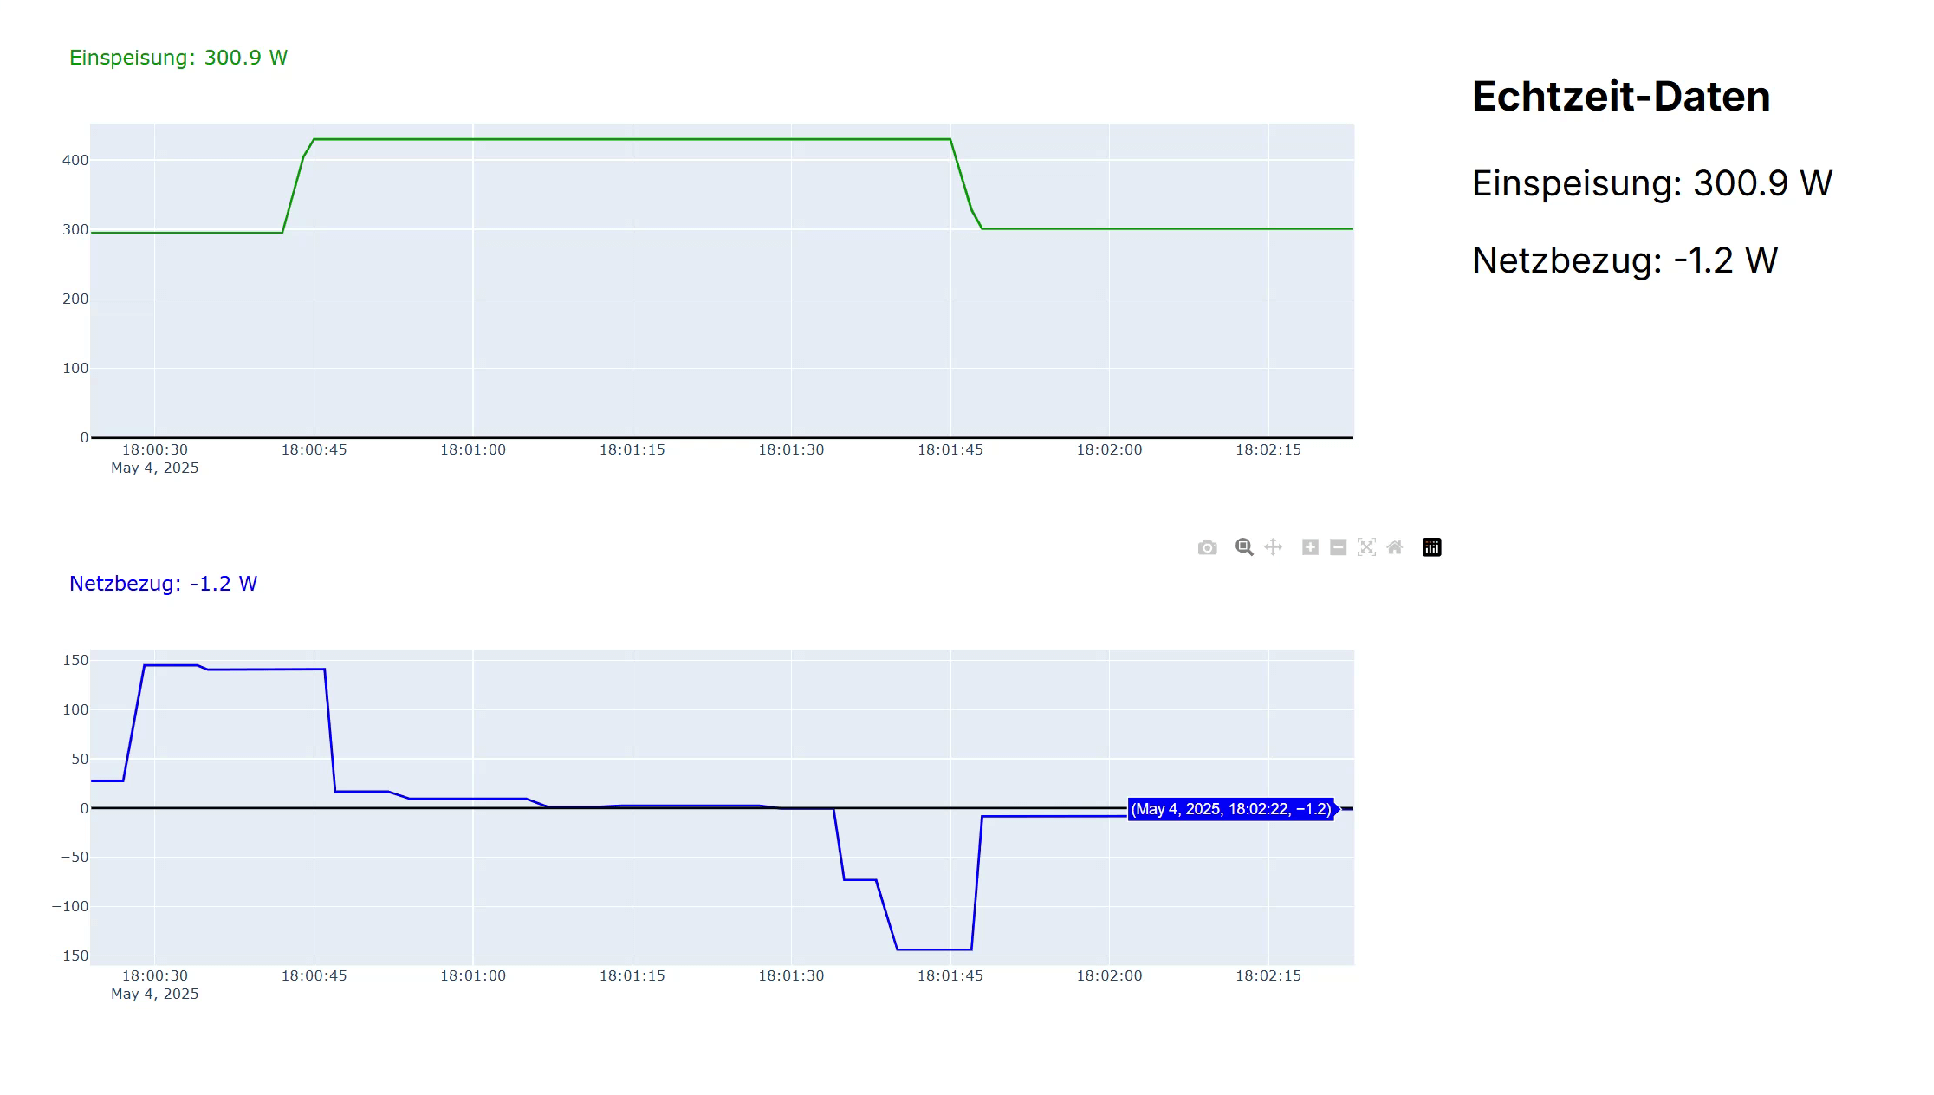Click '18:02:15' x-axis tick in Netzbezug chart
This screenshot has width=1934, height=1095.
pyautogui.click(x=1268, y=976)
